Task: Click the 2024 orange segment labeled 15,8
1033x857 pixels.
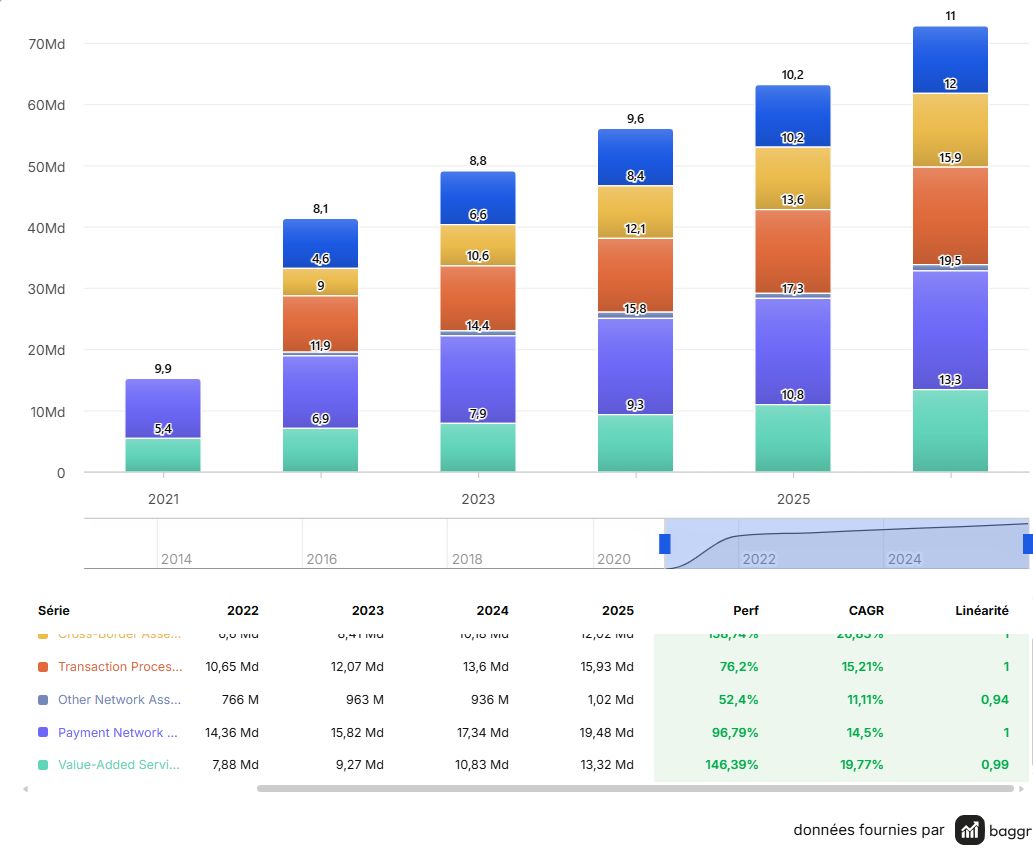Action: 635,275
